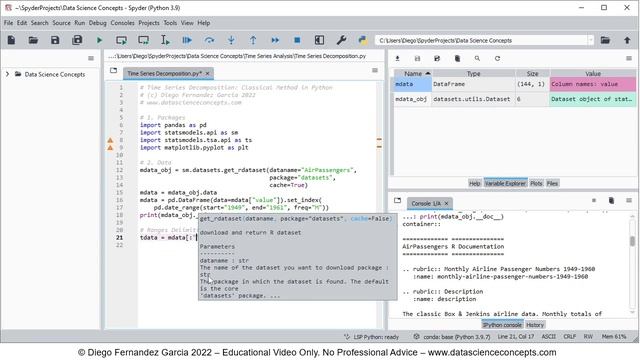Image resolution: width=640 pixels, height=360 pixels.
Task: Open the Tools menu
Action: coord(170,23)
